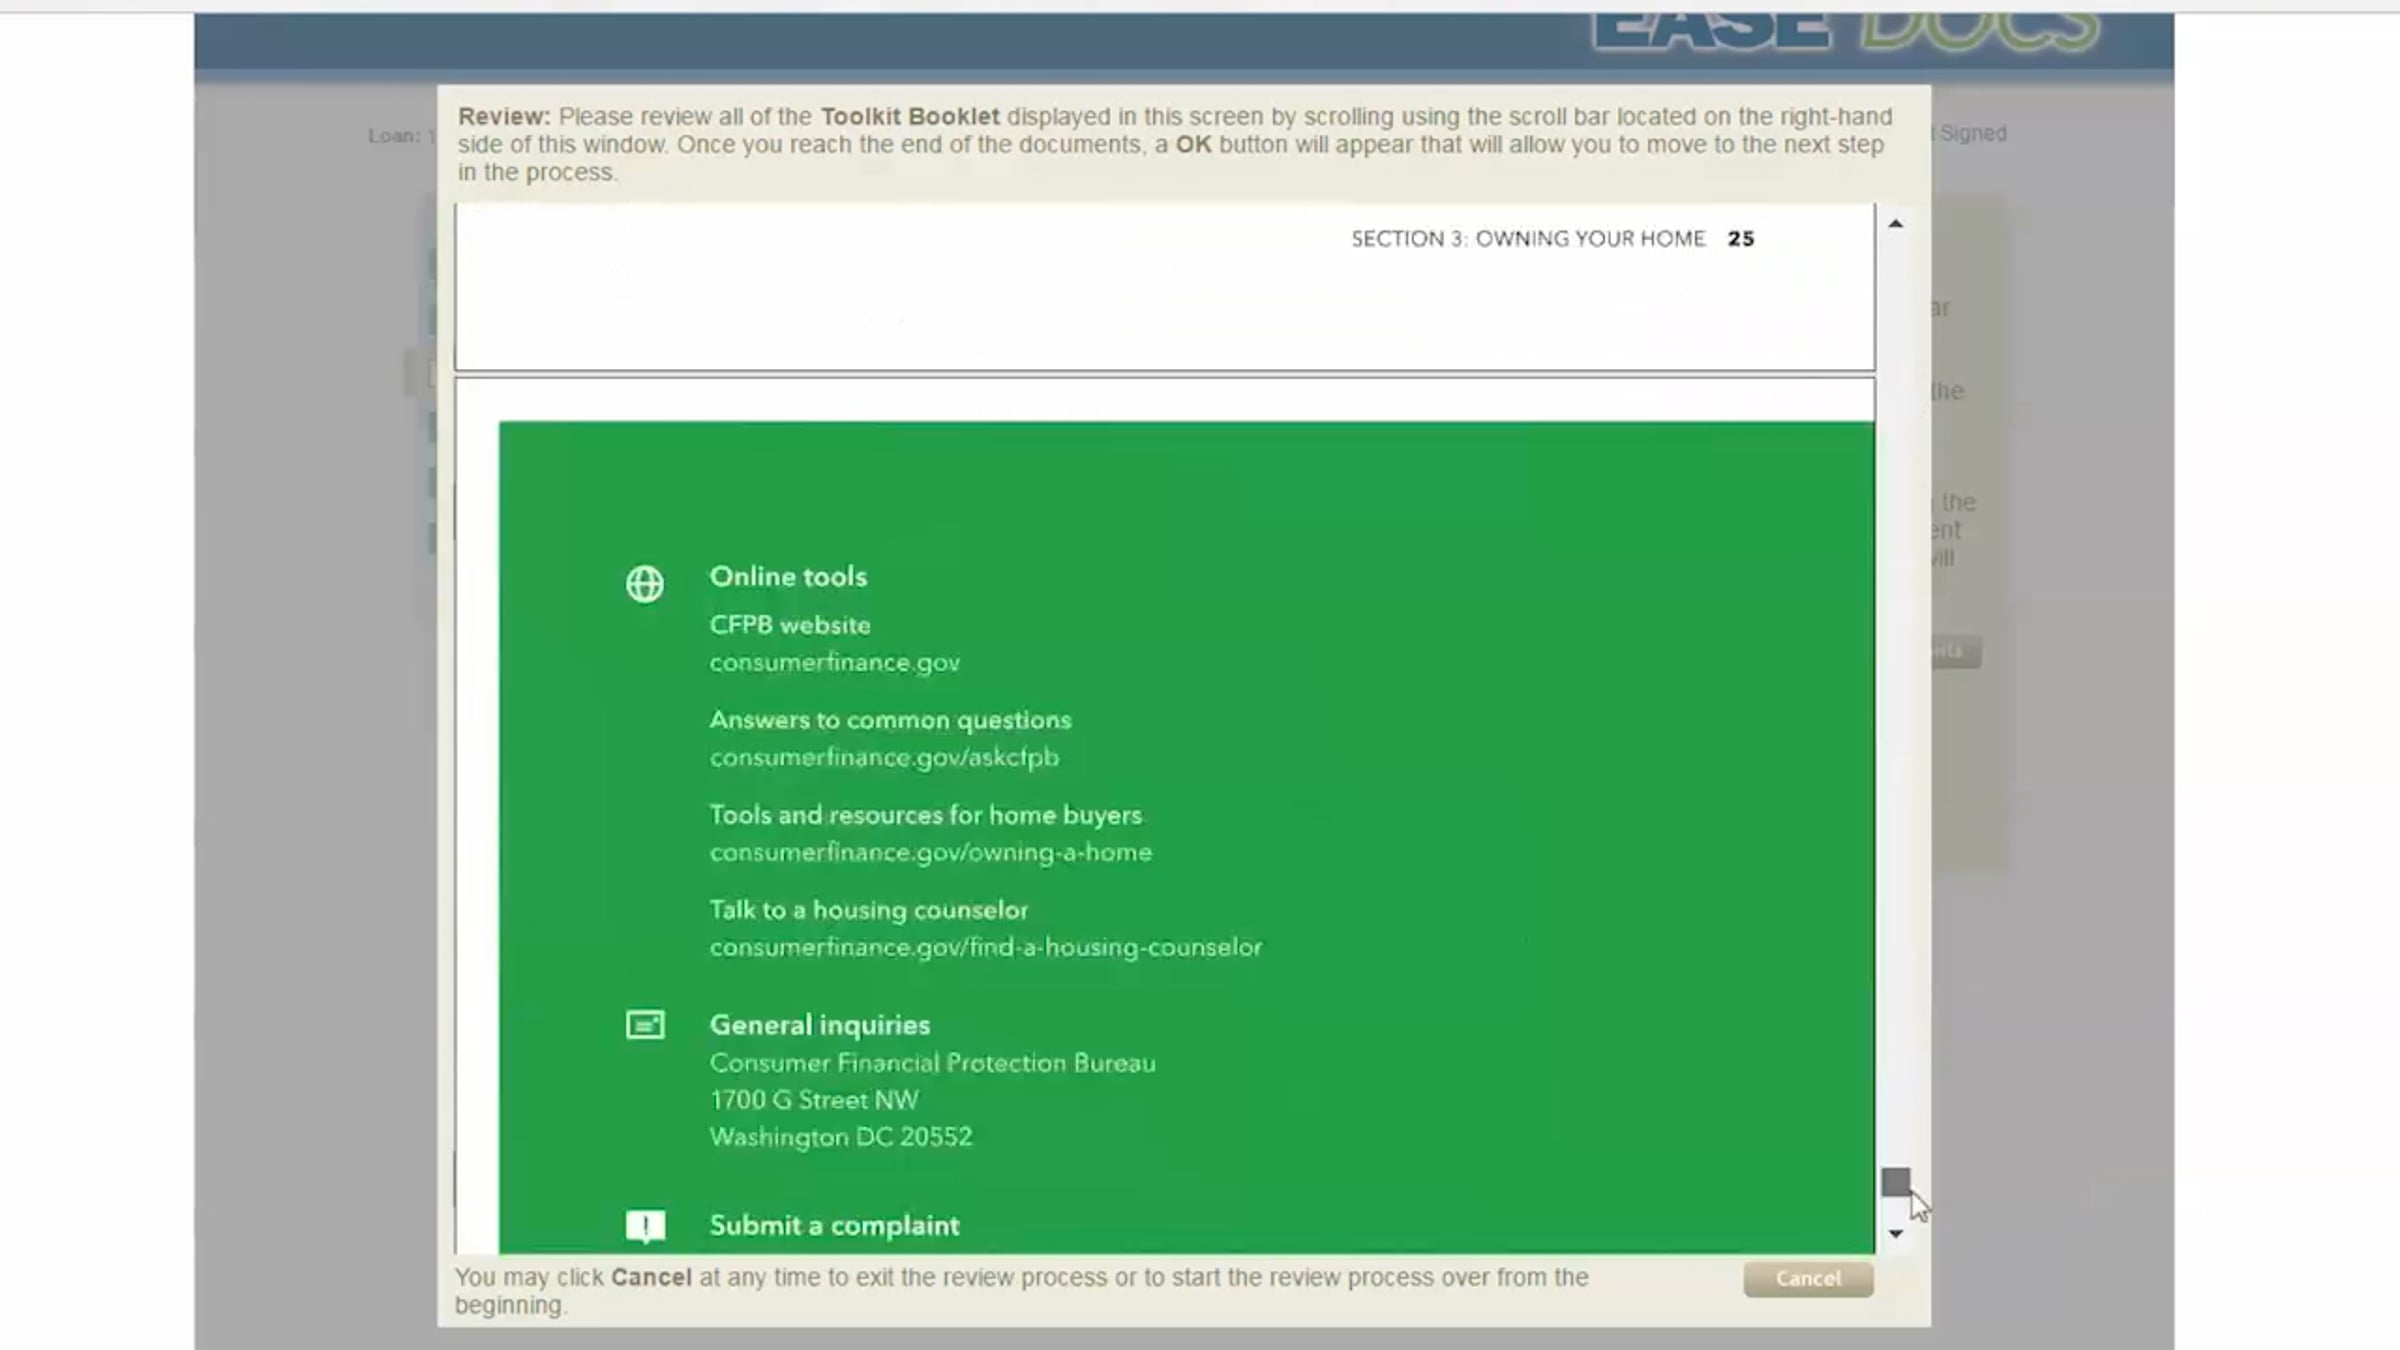Click Consumer Financial Protection Bureau text
The image size is (2400, 1350).
click(x=932, y=1063)
